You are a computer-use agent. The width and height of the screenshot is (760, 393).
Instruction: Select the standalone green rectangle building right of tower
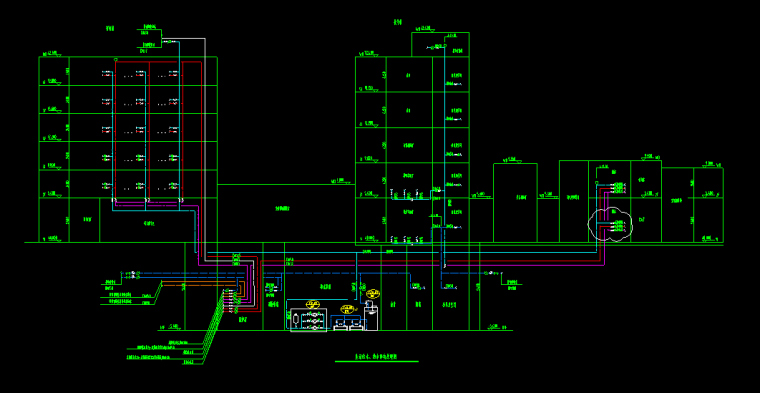coord(515,203)
